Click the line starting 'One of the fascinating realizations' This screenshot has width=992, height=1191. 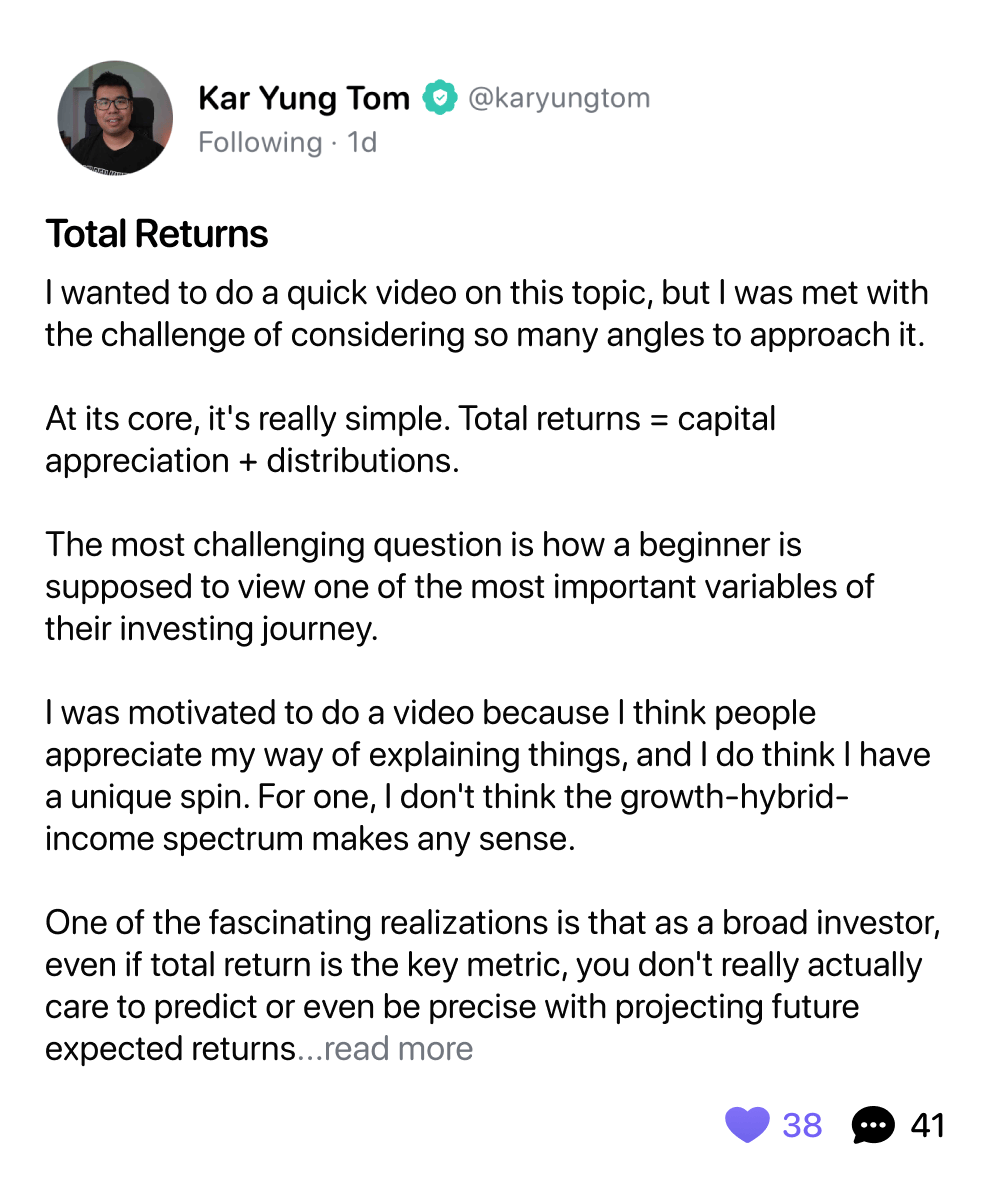tap(492, 923)
